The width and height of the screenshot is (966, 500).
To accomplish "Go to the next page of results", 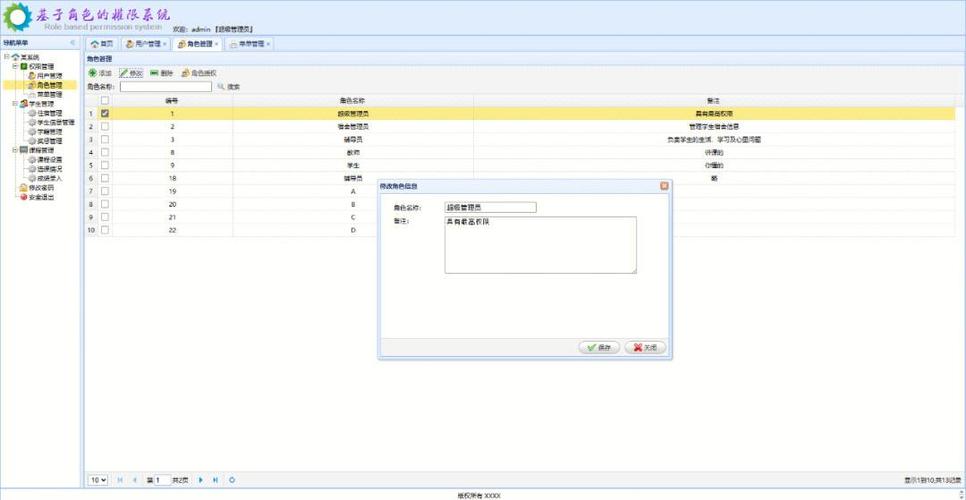I will (x=201, y=480).
